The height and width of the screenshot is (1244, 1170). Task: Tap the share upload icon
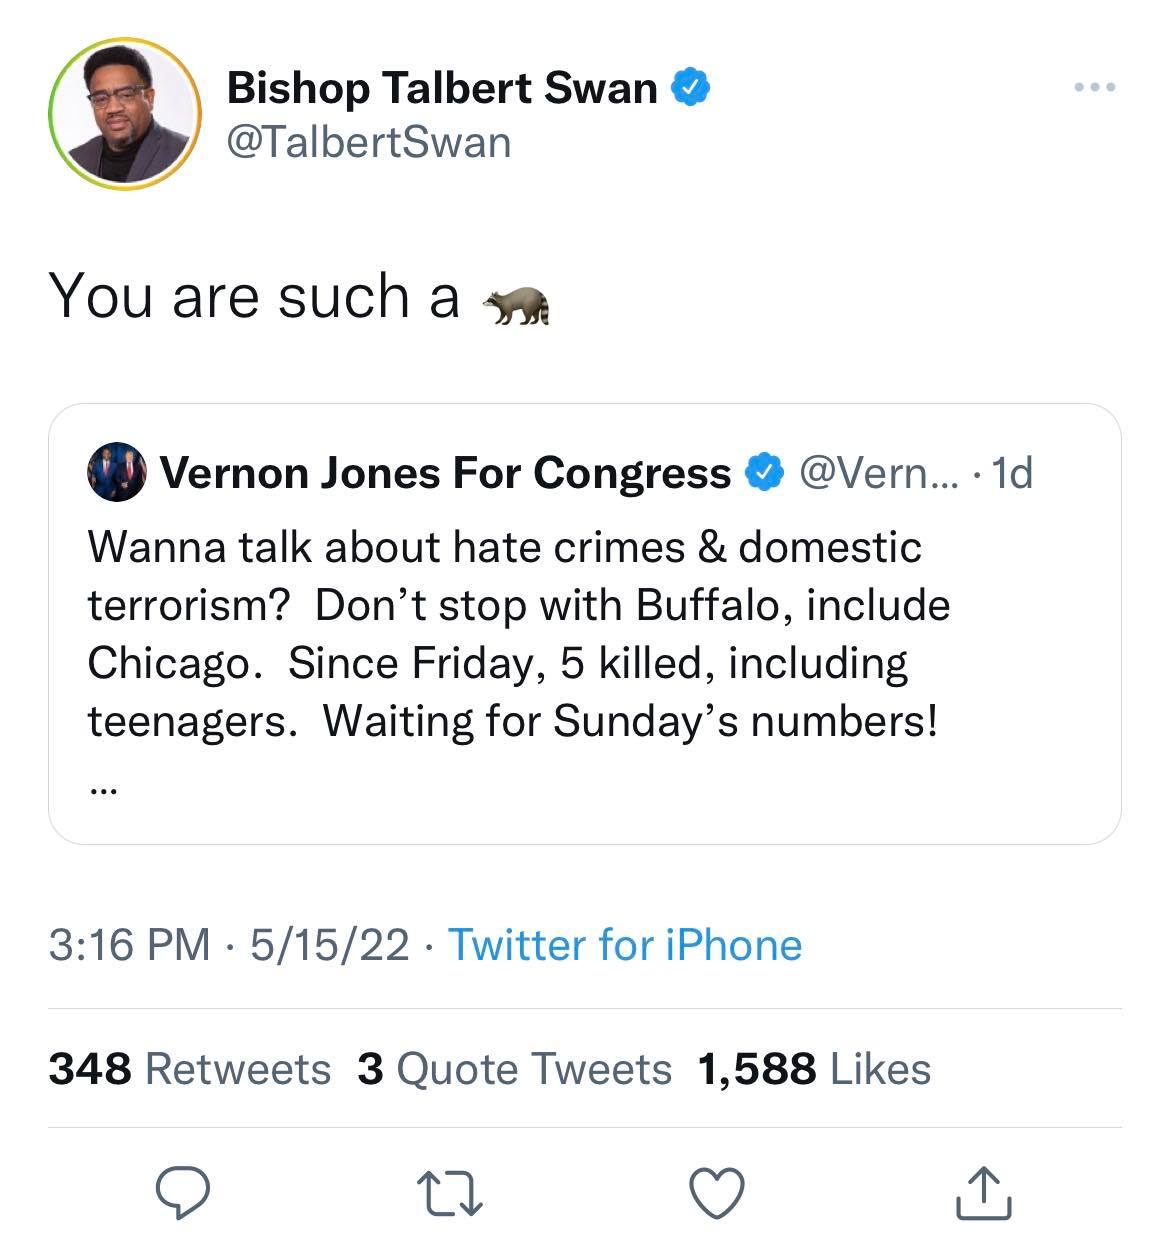point(984,1193)
